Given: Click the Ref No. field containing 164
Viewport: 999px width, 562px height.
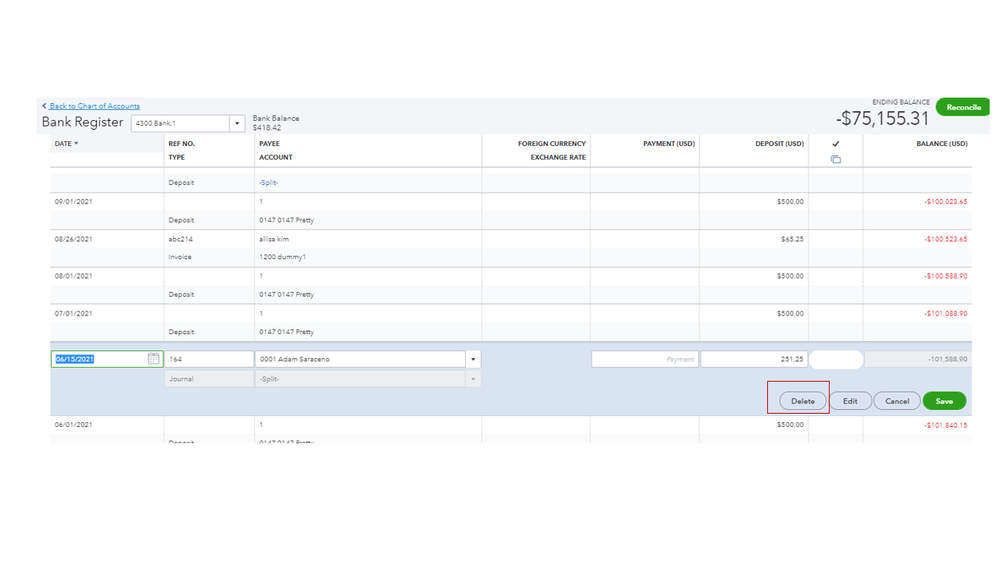Looking at the screenshot, I should 209,359.
